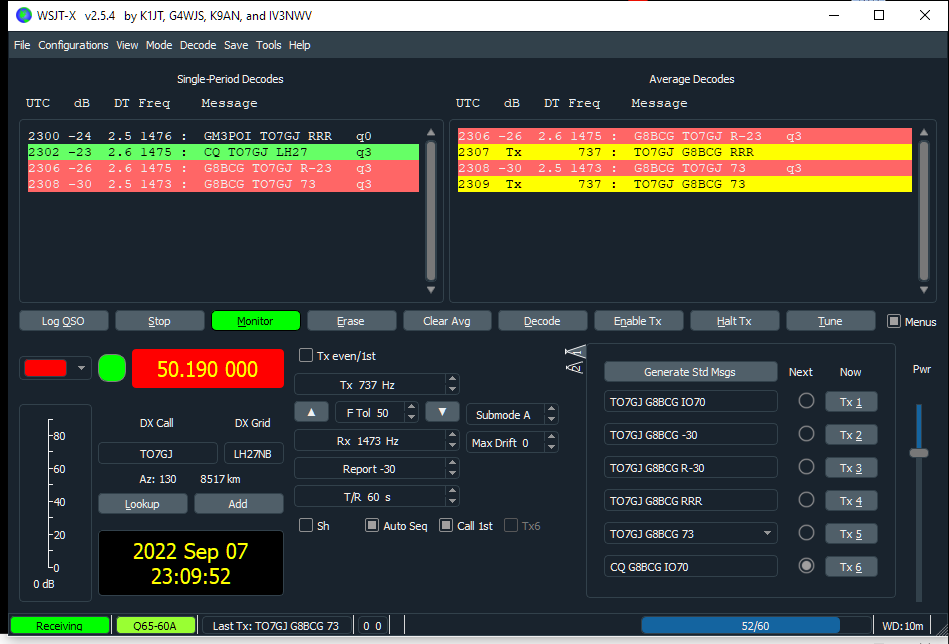Click the Tune button

(x=830, y=321)
